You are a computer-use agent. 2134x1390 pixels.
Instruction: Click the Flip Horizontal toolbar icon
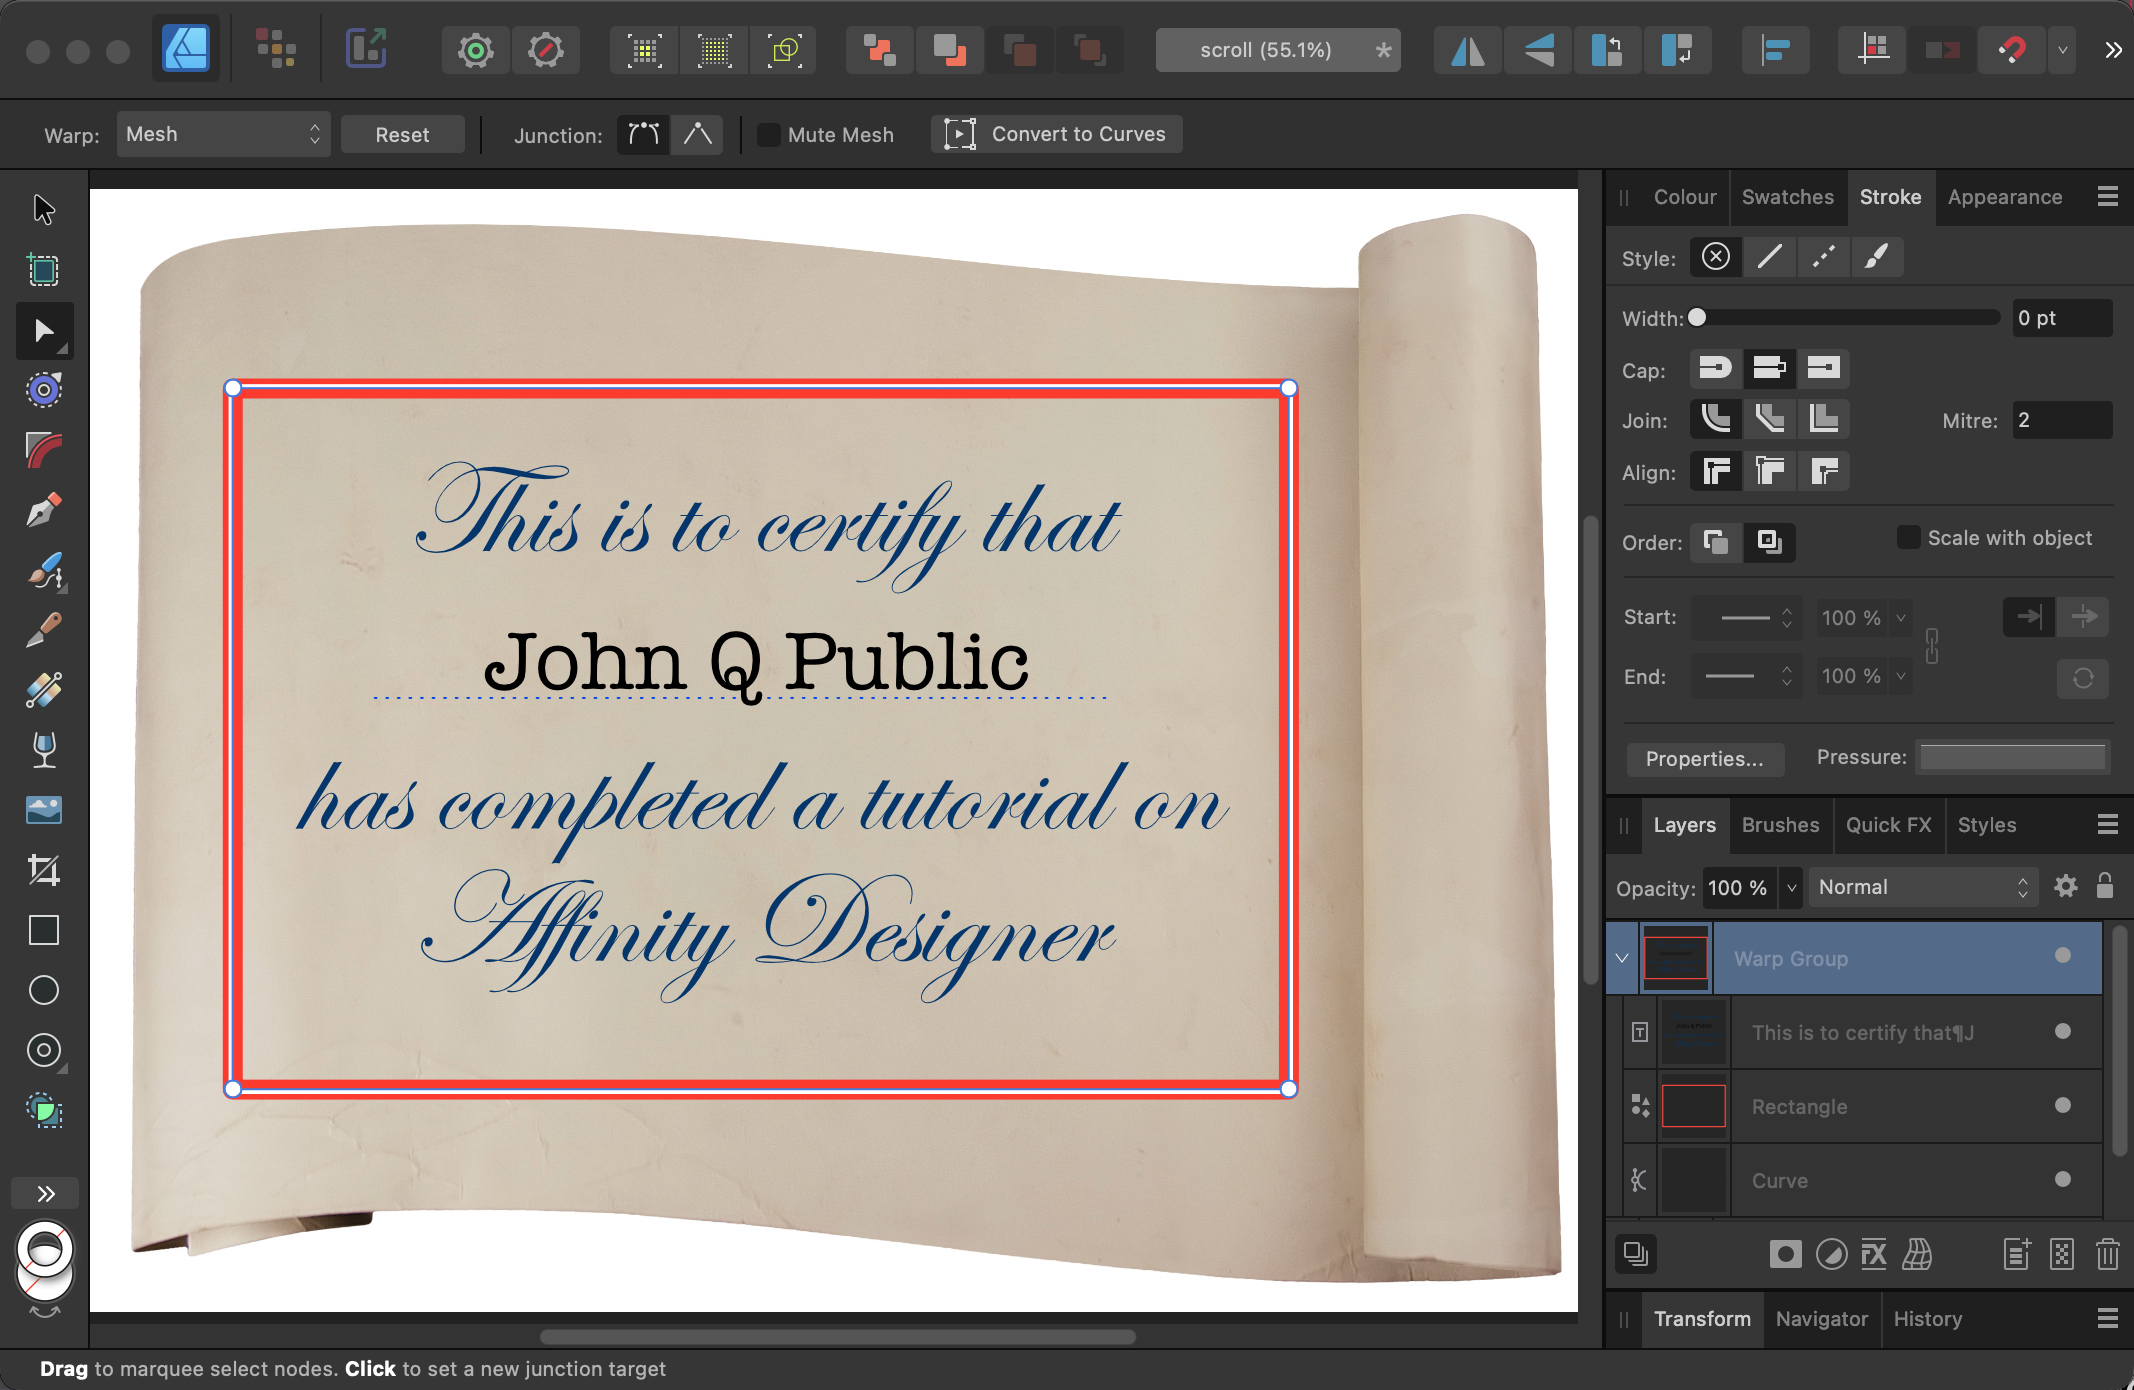pyautogui.click(x=1467, y=50)
